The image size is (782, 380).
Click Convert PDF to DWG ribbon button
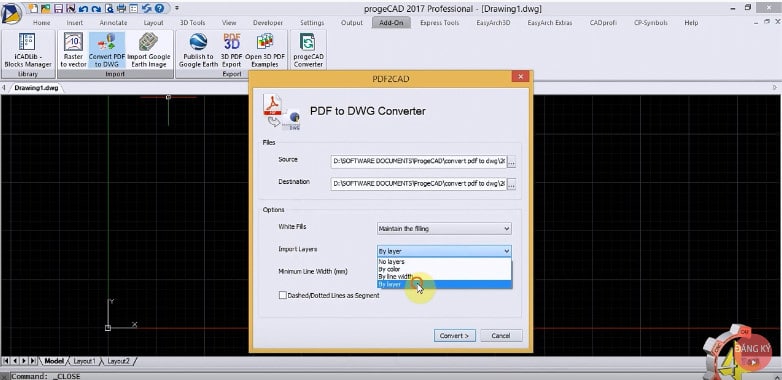107,51
